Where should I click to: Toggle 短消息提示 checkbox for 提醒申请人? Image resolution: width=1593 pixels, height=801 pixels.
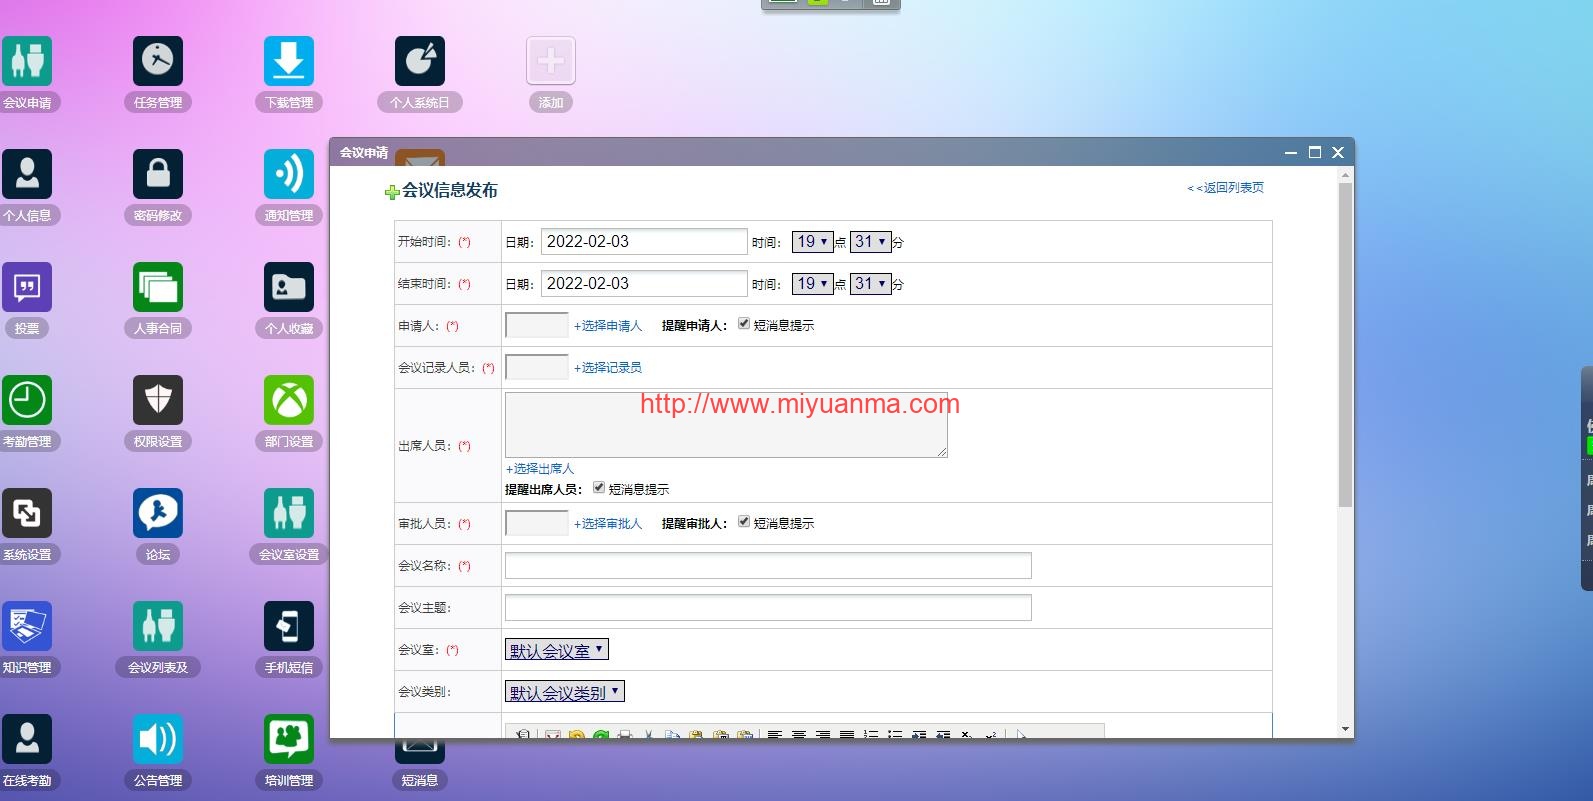[x=744, y=324]
